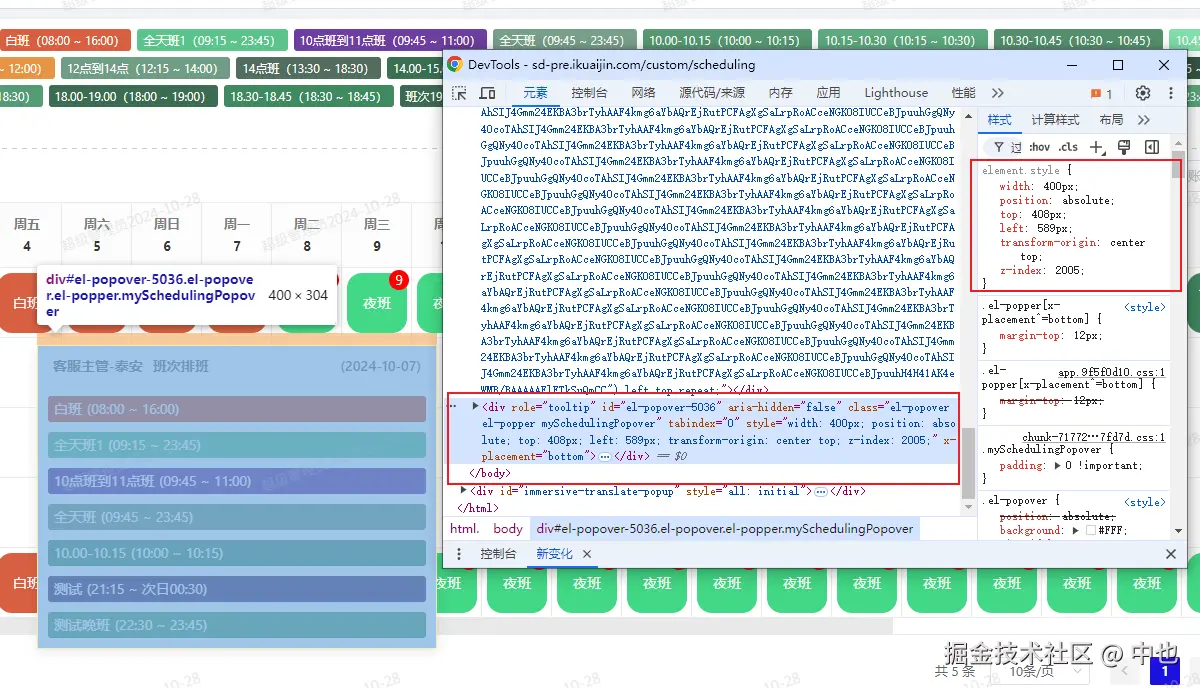Select the 布局 (Layout) sidebar tab
Image resolution: width=1200 pixels, height=688 pixels.
click(x=1111, y=120)
